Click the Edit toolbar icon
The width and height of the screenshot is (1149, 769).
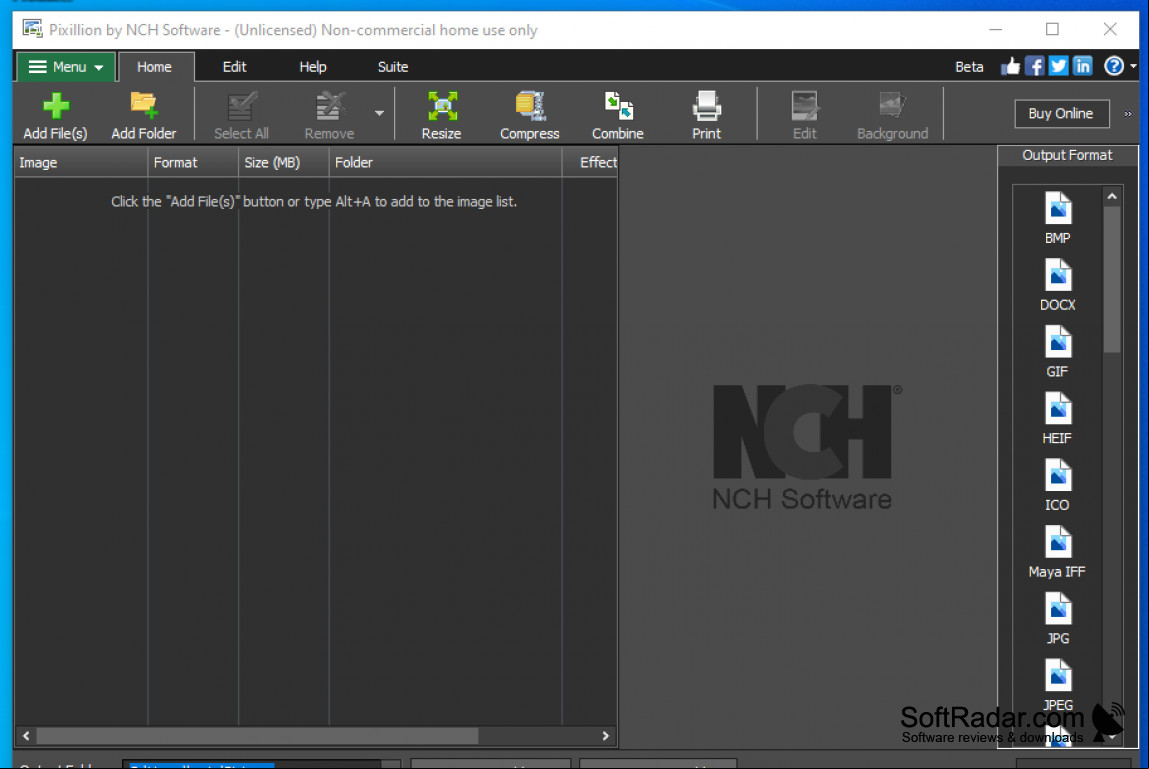[804, 106]
